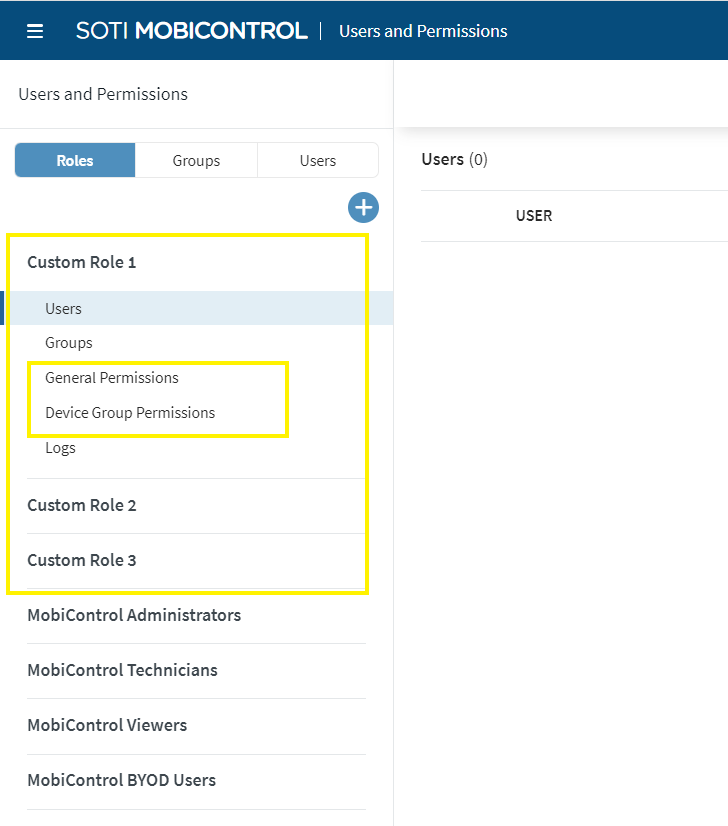This screenshot has width=728, height=826.
Task: Select Users under Custom Role 1
Action: point(63,309)
